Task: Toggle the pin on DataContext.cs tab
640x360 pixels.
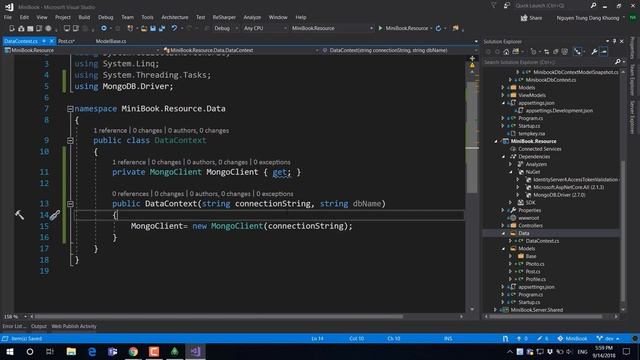Action: pos(44,41)
